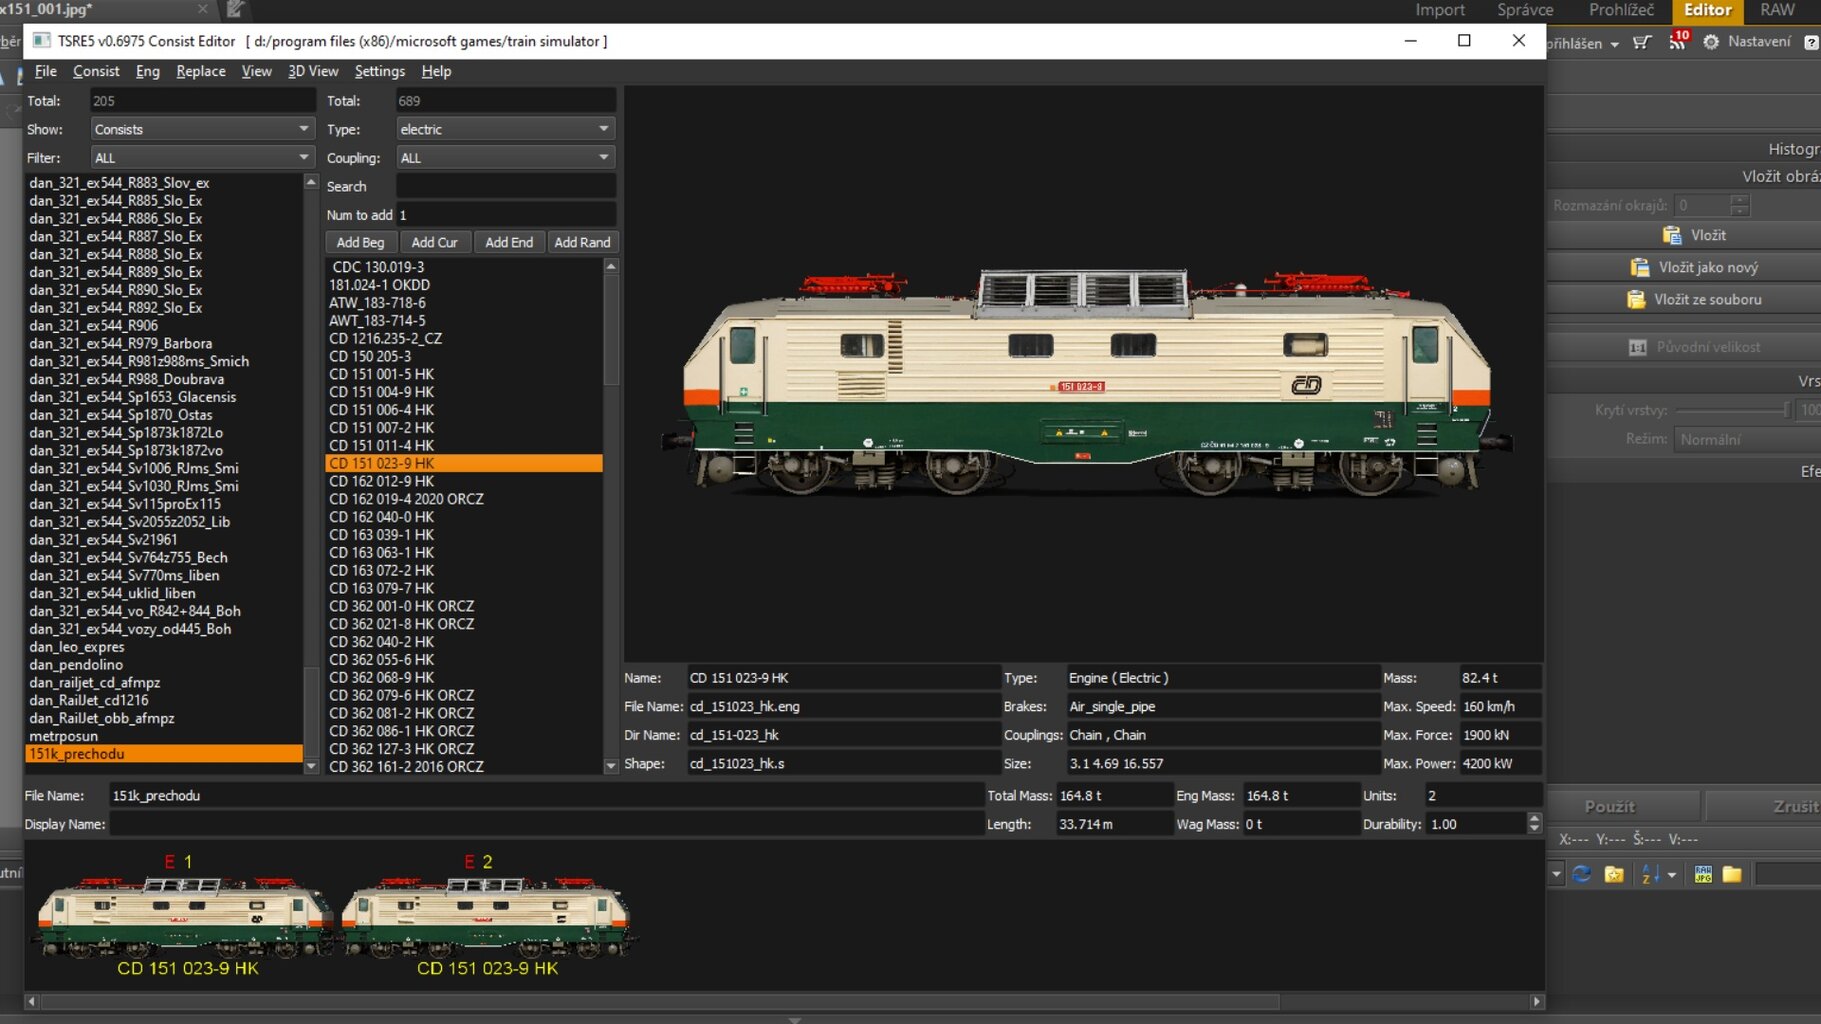Viewport: 1821px width, 1024px height.
Task: Select engine 181.024-1 OKDD
Action: (x=380, y=285)
